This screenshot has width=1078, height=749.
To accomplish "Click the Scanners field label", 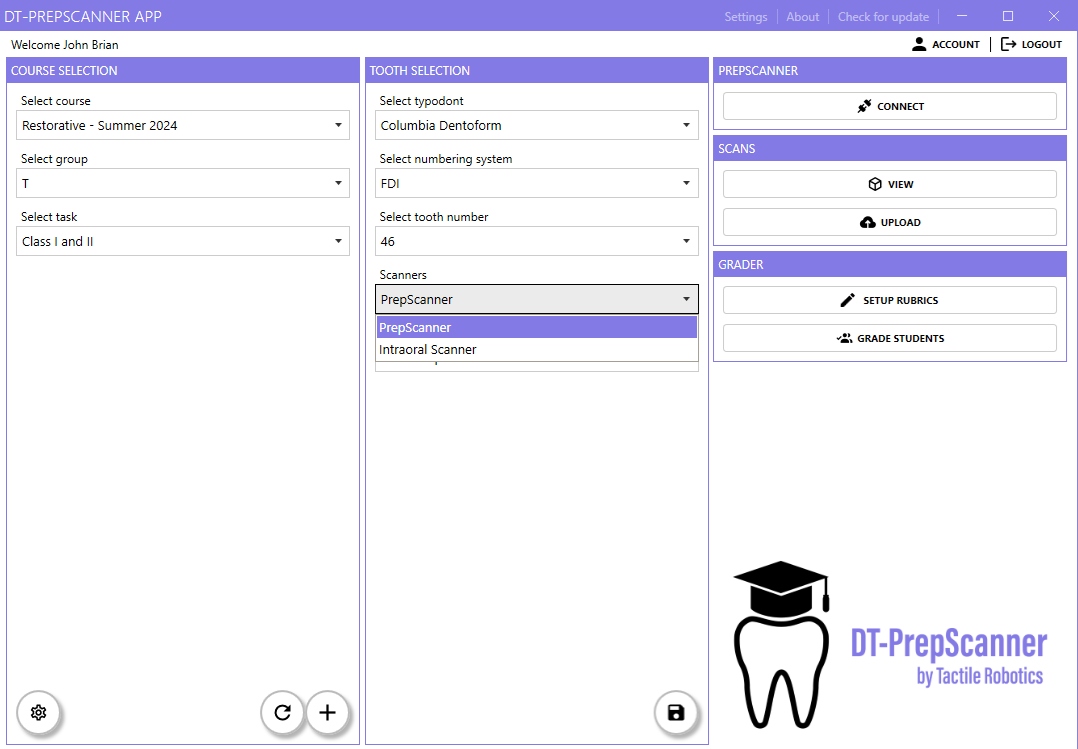I will tap(403, 274).
